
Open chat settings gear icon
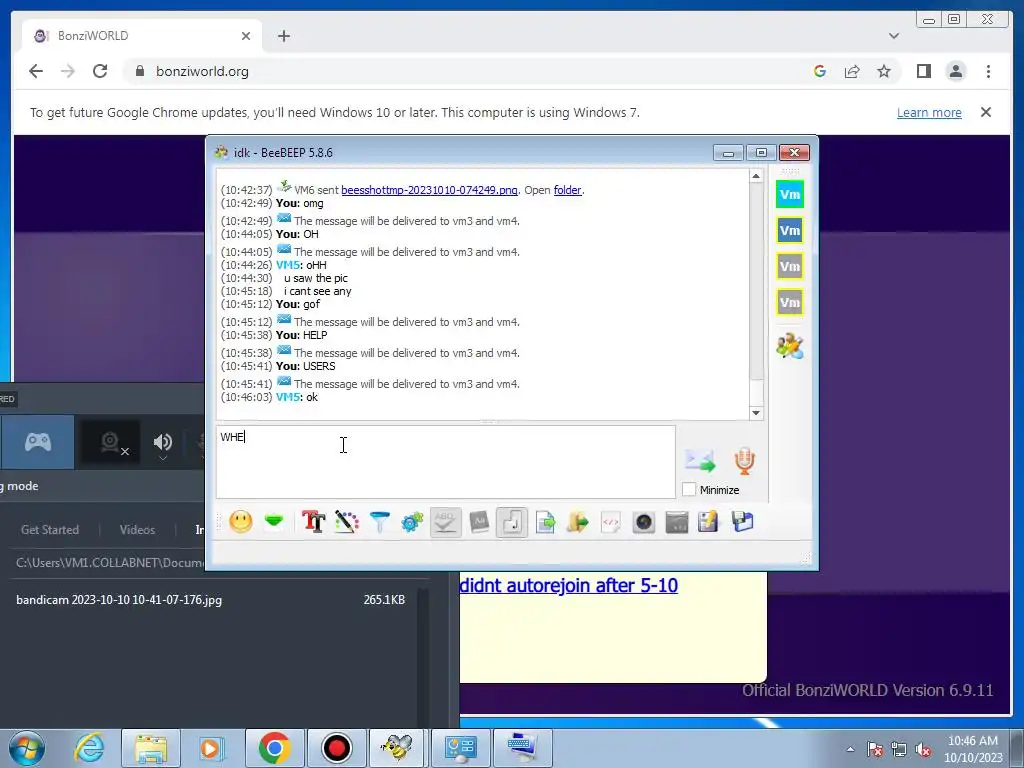pos(412,522)
